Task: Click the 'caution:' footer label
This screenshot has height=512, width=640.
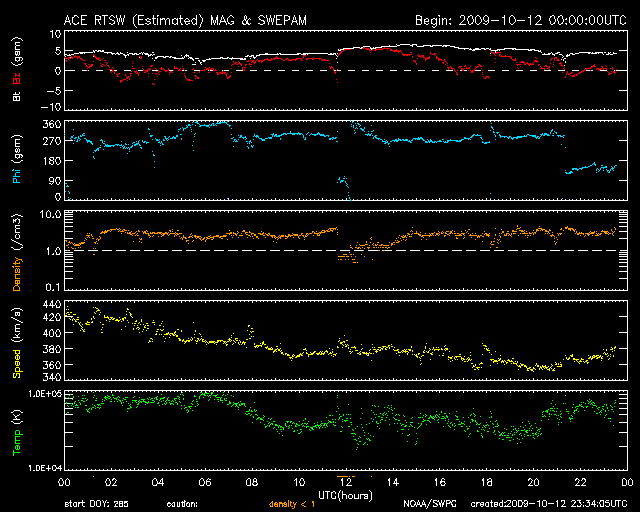Action: [x=182, y=504]
